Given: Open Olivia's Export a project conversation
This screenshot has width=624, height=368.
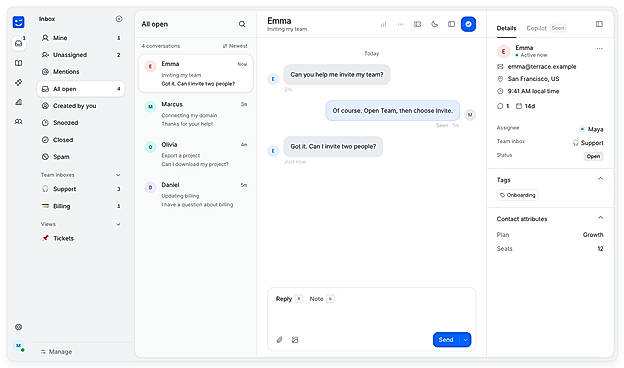Looking at the screenshot, I should (196, 154).
